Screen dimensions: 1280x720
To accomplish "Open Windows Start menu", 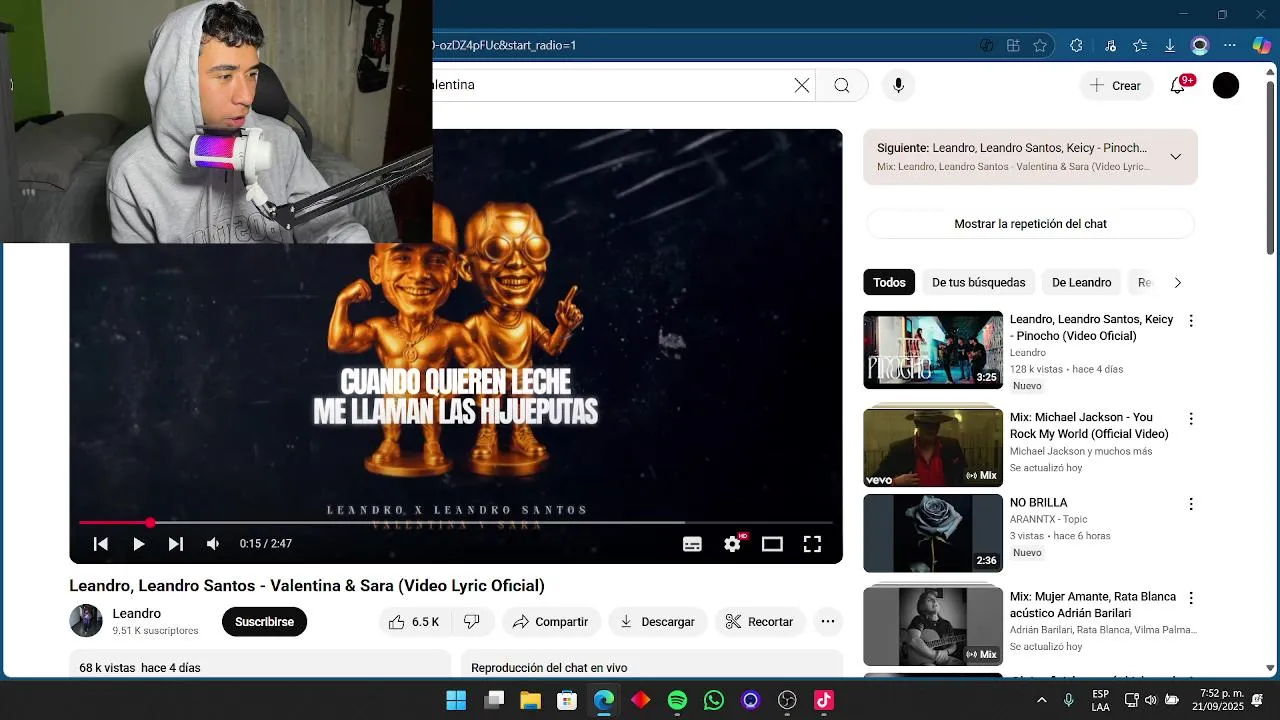I will [x=456, y=700].
